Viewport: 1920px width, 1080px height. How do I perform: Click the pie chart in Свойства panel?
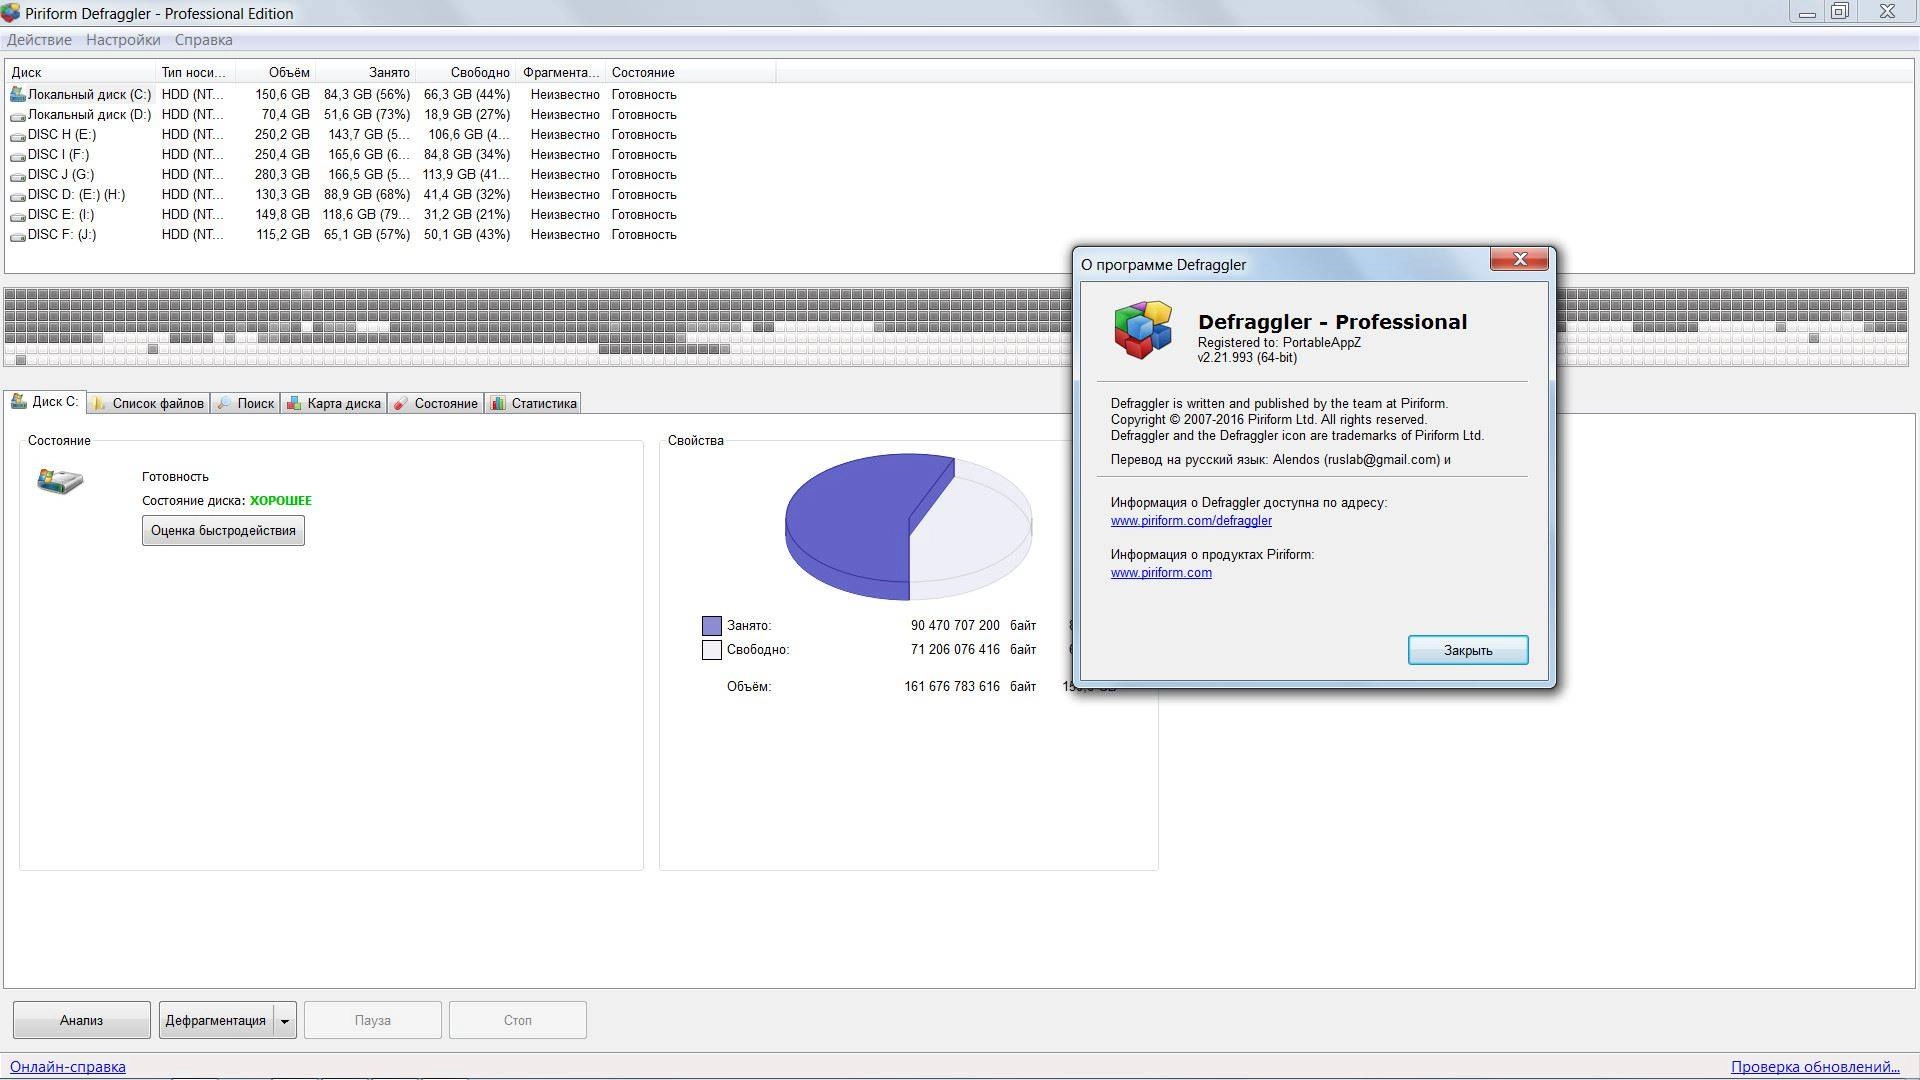pyautogui.click(x=908, y=526)
